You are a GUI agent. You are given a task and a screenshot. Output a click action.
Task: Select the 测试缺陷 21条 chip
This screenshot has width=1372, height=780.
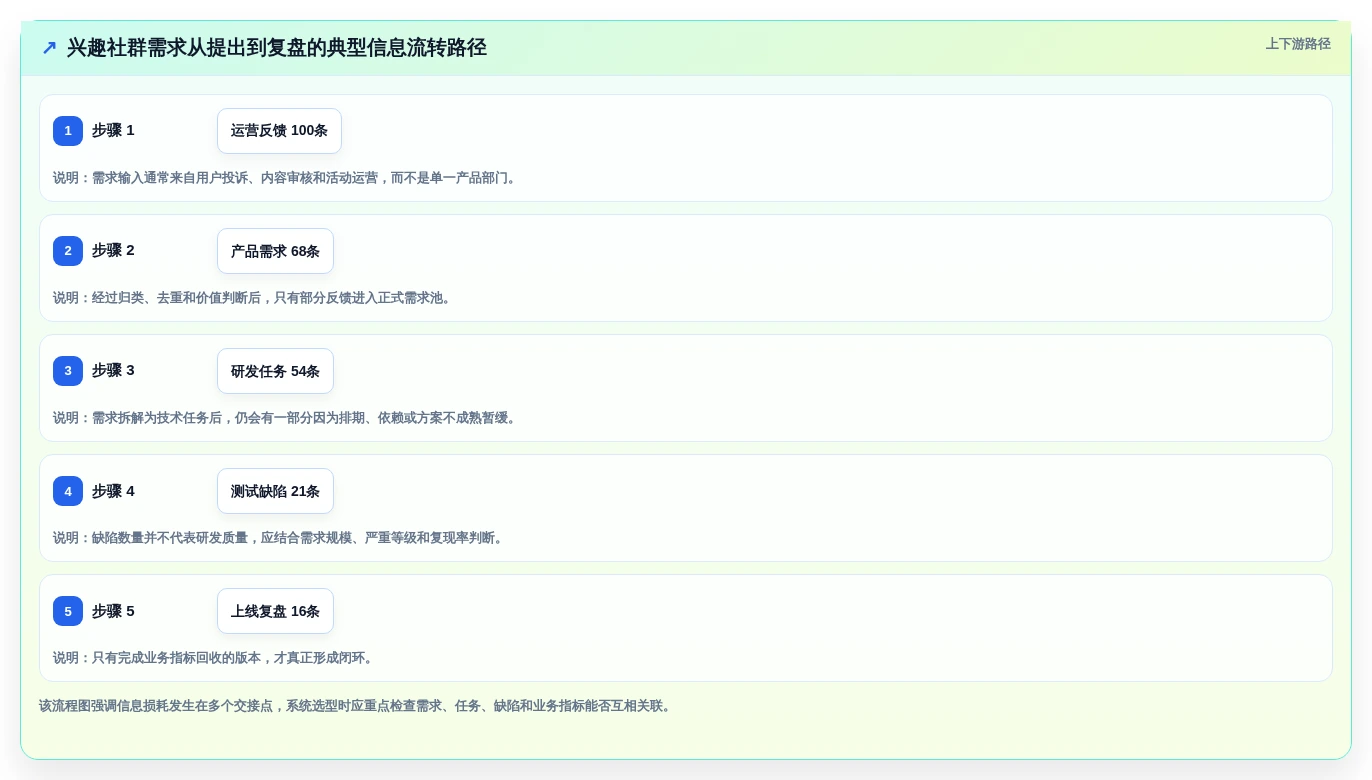click(275, 491)
